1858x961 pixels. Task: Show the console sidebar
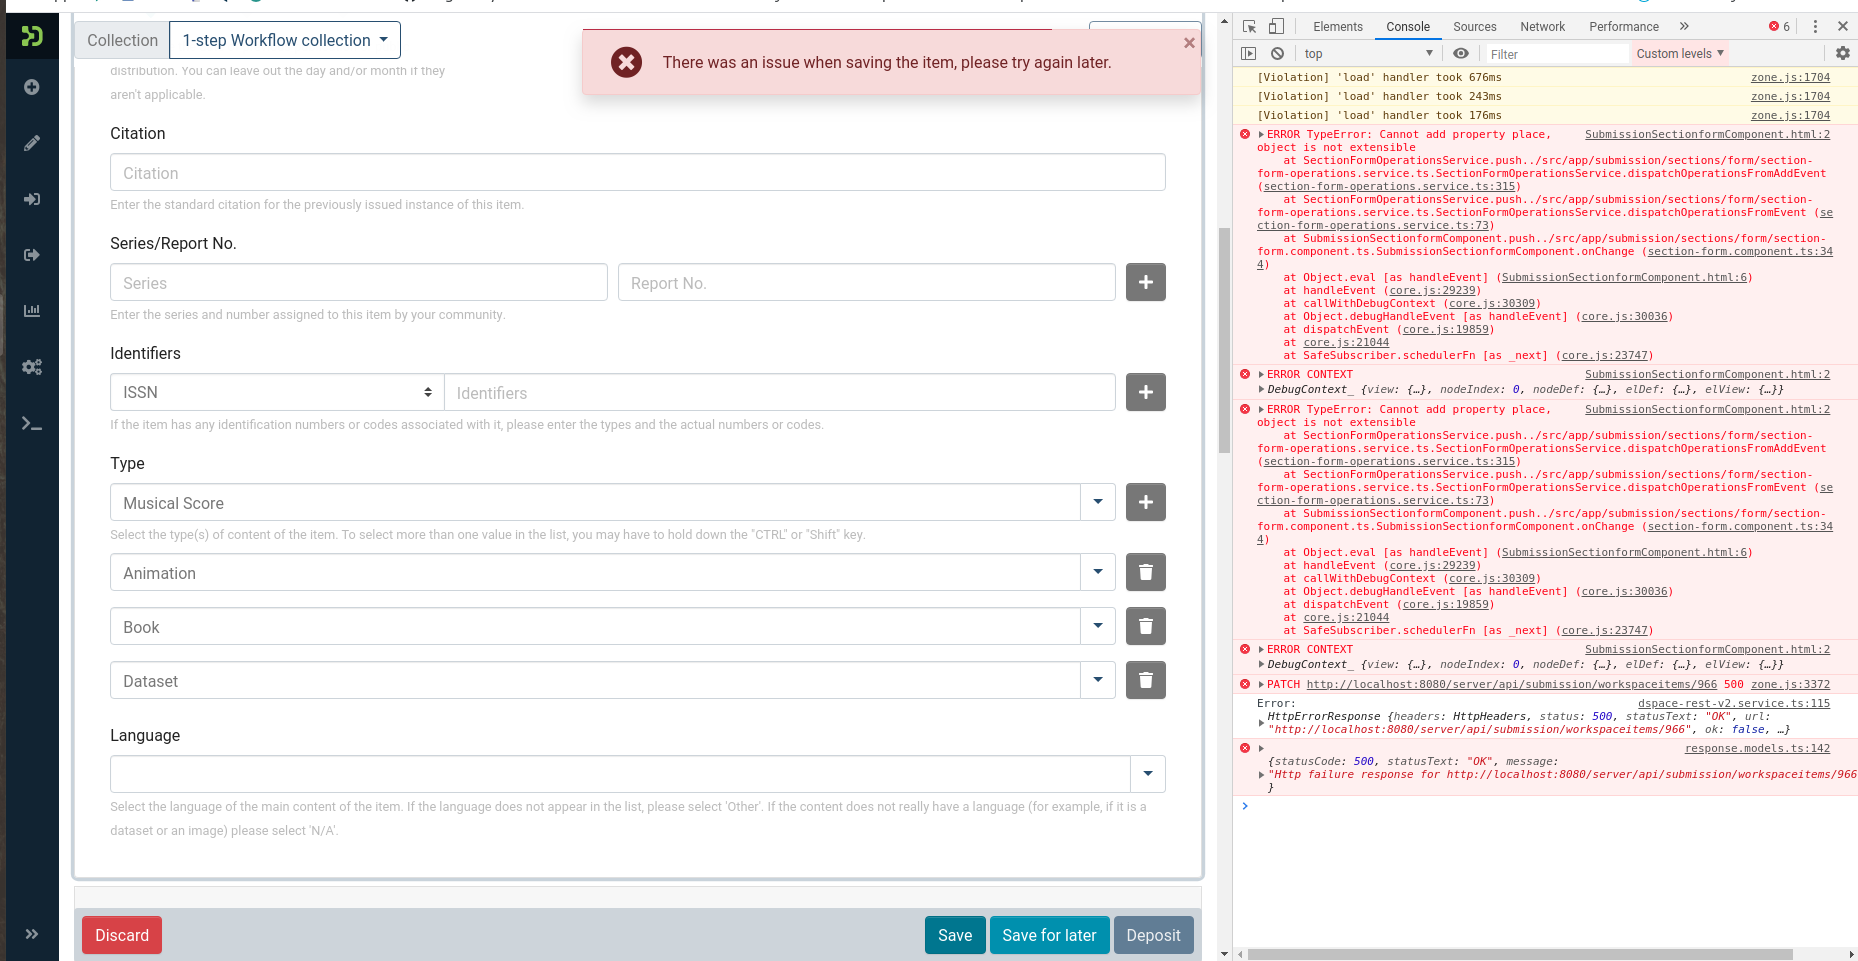1249,54
